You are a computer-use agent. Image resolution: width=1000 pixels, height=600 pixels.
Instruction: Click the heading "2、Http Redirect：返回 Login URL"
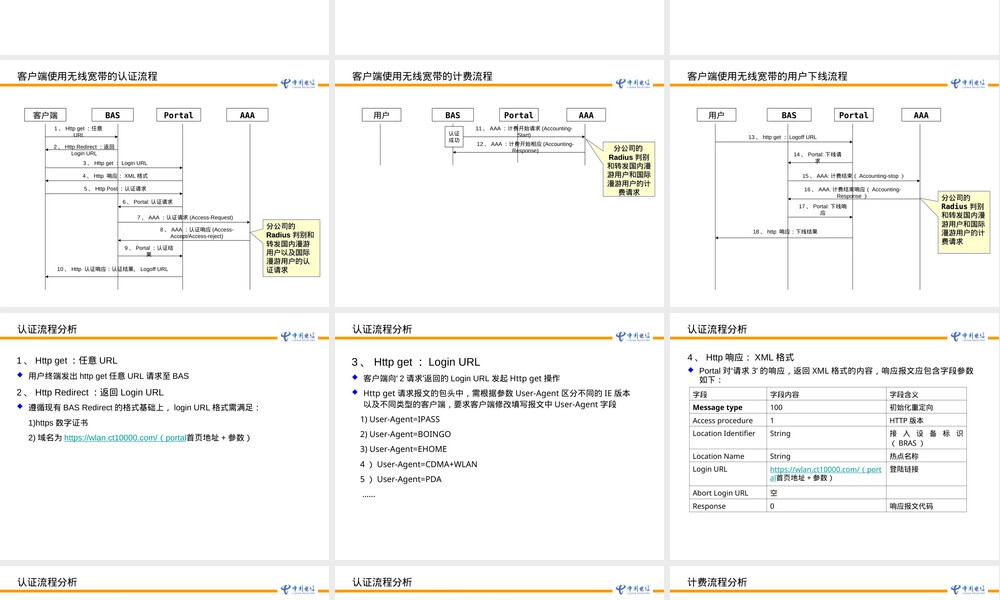tap(90, 393)
